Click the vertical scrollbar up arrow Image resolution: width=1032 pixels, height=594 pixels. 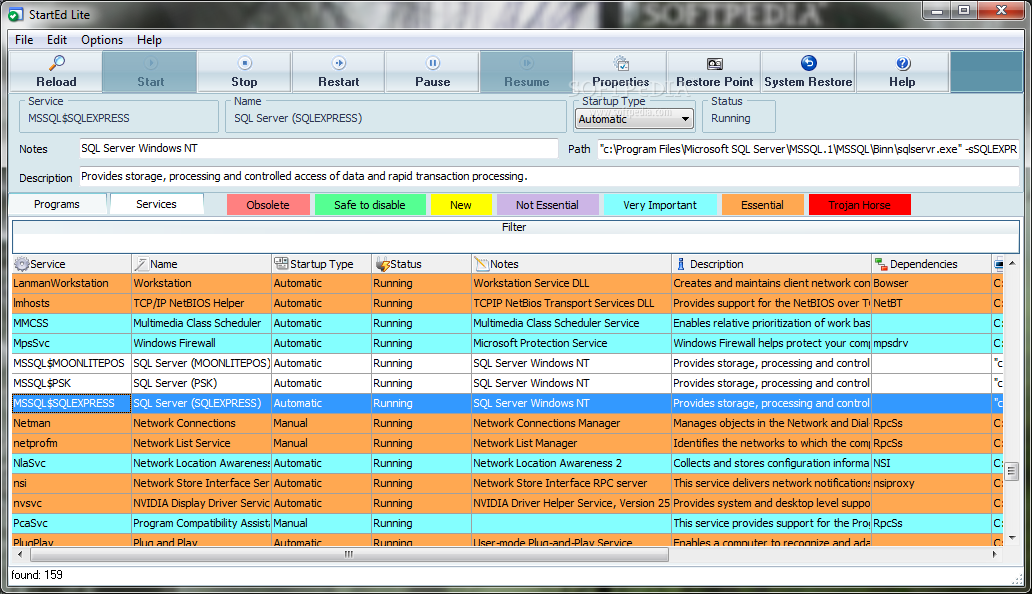point(1012,263)
